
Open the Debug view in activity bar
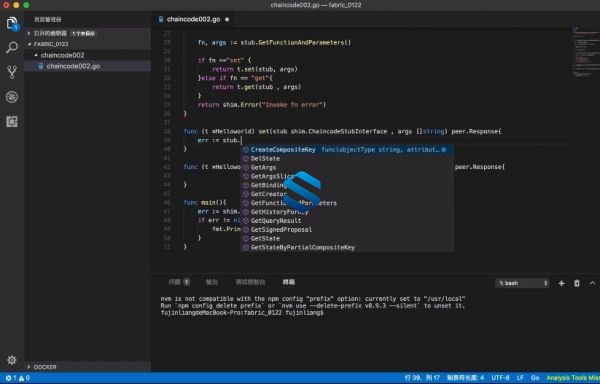pyautogui.click(x=12, y=97)
